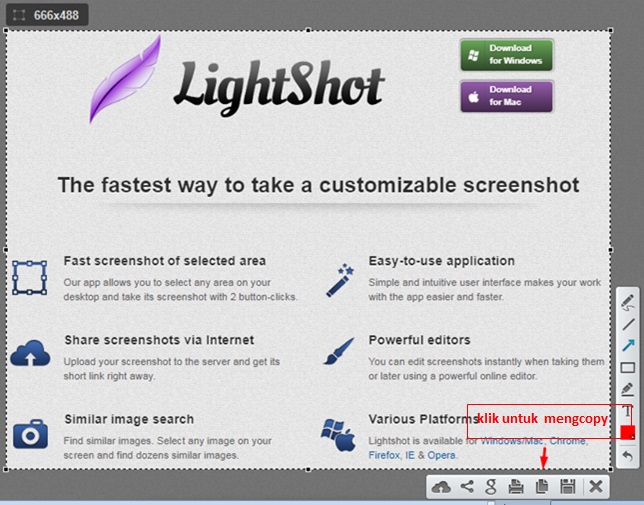Click 'Fast screenshot of selected area' heading
The width and height of the screenshot is (644, 505).
click(x=165, y=261)
